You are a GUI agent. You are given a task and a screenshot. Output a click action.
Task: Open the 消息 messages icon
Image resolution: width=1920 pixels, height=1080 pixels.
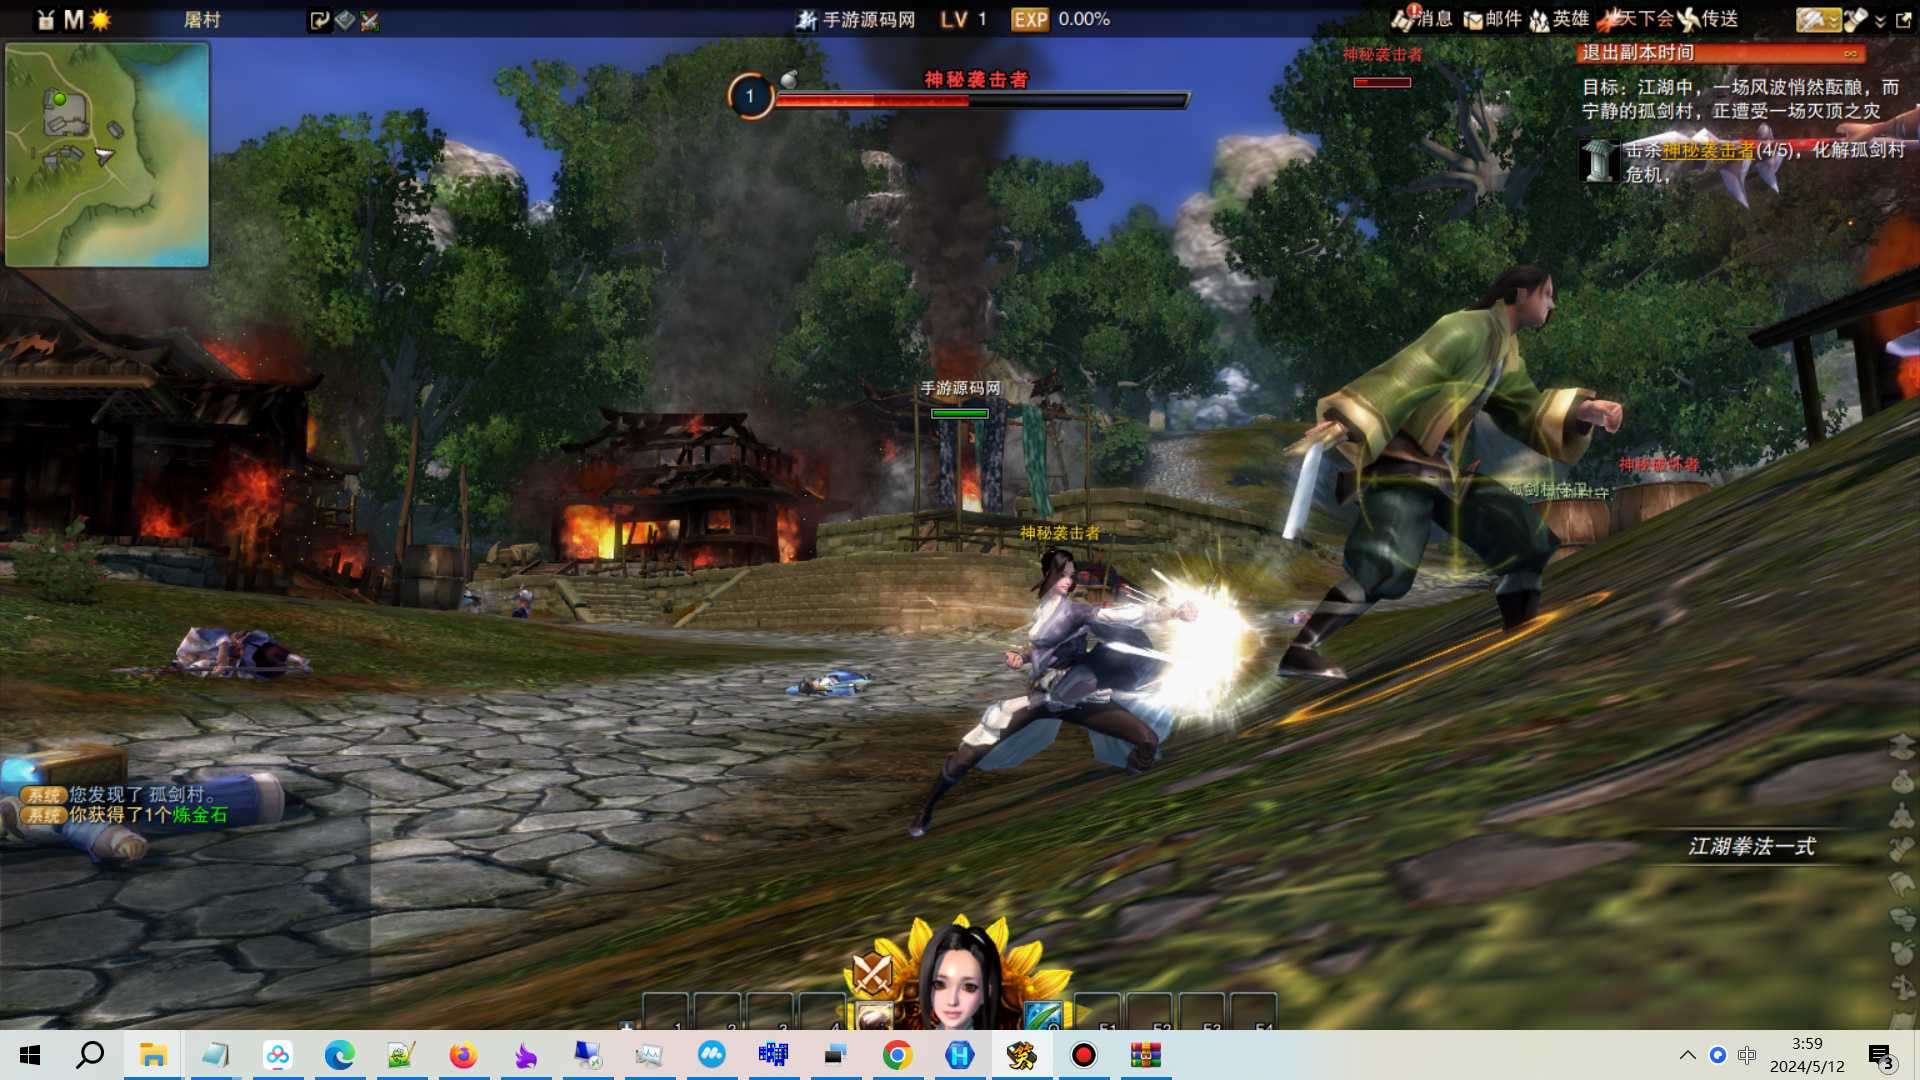[1422, 19]
